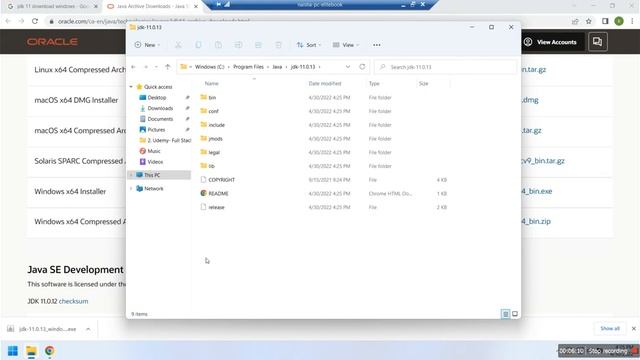The image size is (640, 360).
Task: Click the Share icon in Explorer toolbar
Action: 258,45
